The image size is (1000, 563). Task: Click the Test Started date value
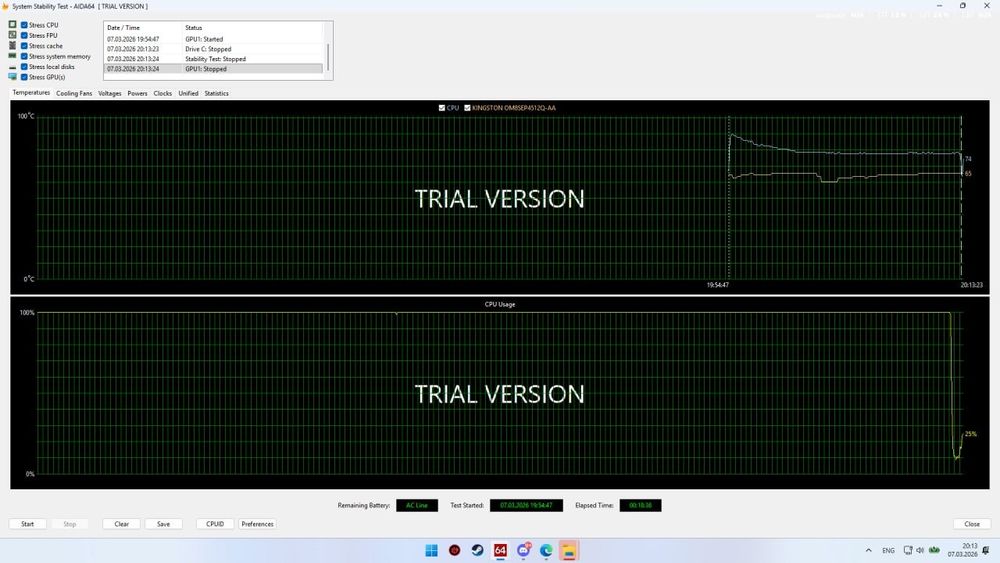click(x=526, y=505)
